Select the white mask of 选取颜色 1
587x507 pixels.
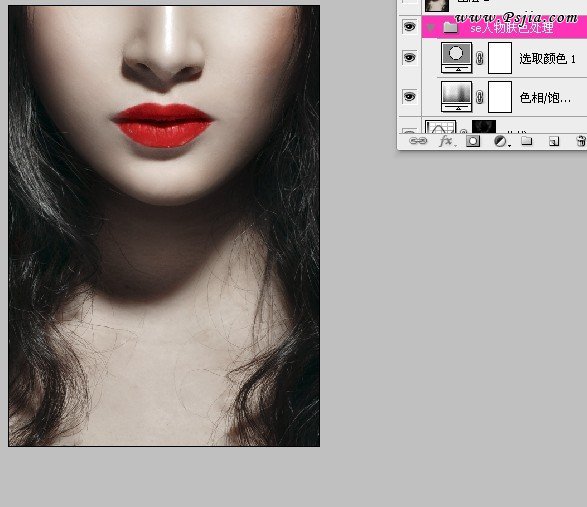(500, 58)
